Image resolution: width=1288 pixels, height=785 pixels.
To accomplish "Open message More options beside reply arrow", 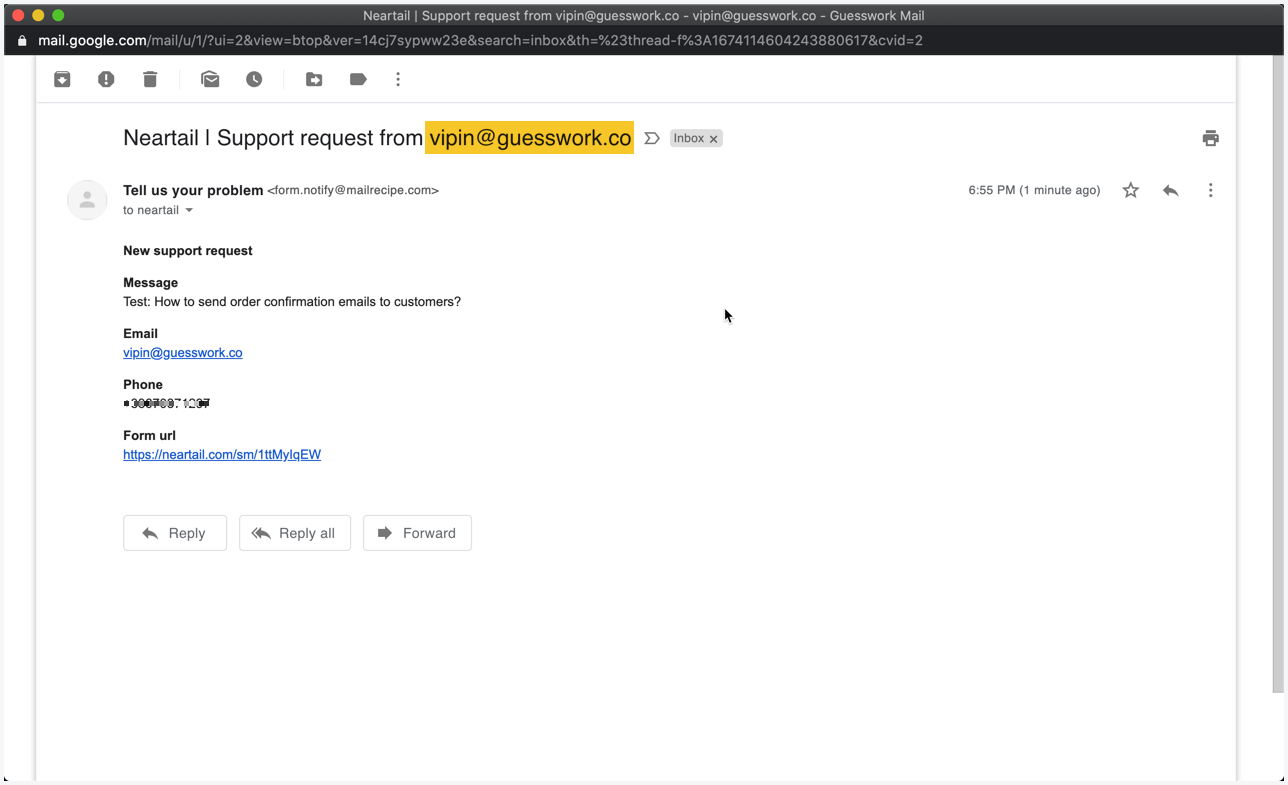I will (x=1210, y=190).
